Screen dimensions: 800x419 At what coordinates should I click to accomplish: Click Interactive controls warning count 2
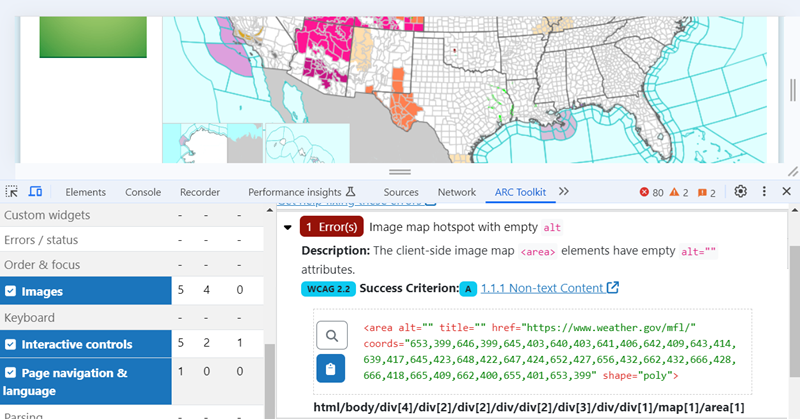206,343
